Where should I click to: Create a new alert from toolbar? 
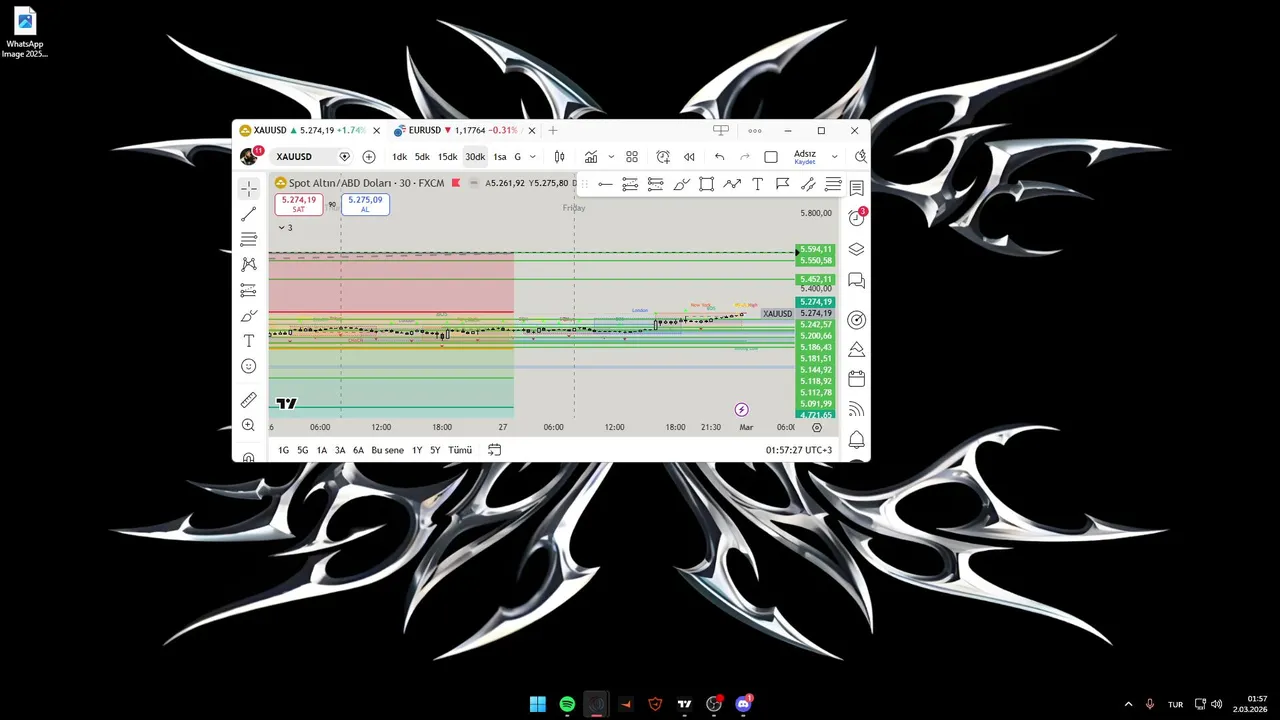coord(663,157)
